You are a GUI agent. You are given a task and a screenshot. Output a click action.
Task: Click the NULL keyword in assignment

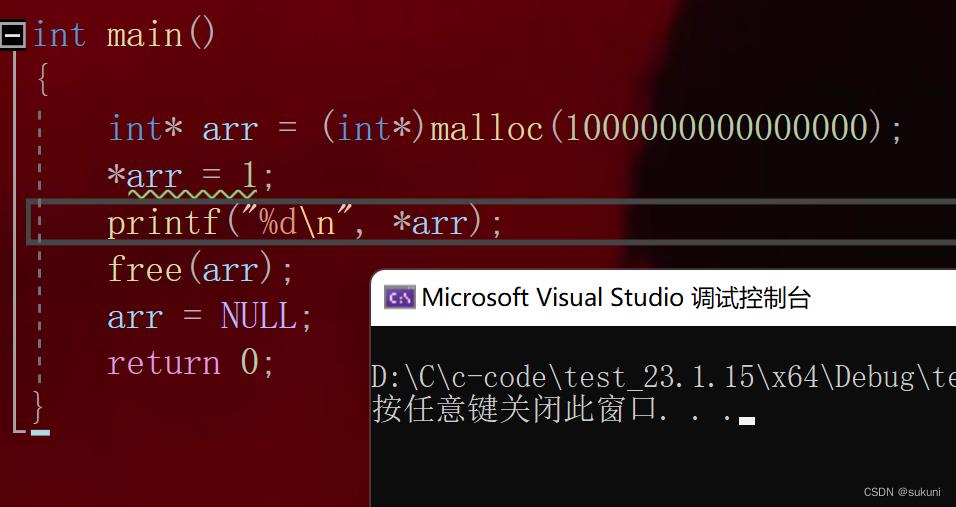point(259,316)
